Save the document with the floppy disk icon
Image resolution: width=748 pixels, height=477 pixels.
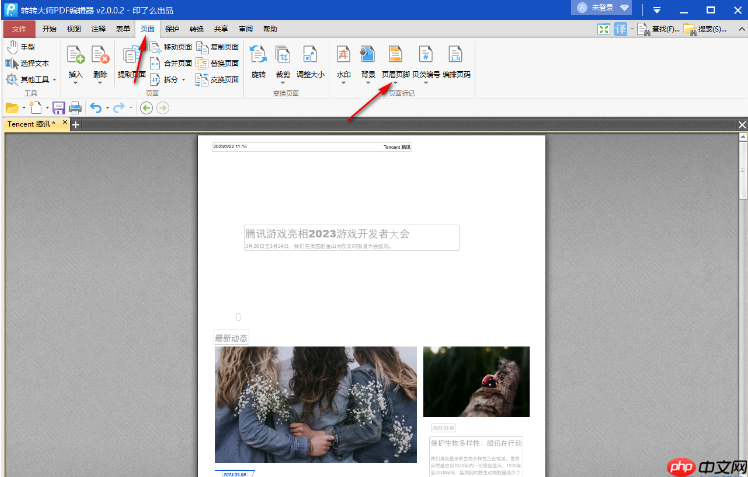(x=58, y=108)
